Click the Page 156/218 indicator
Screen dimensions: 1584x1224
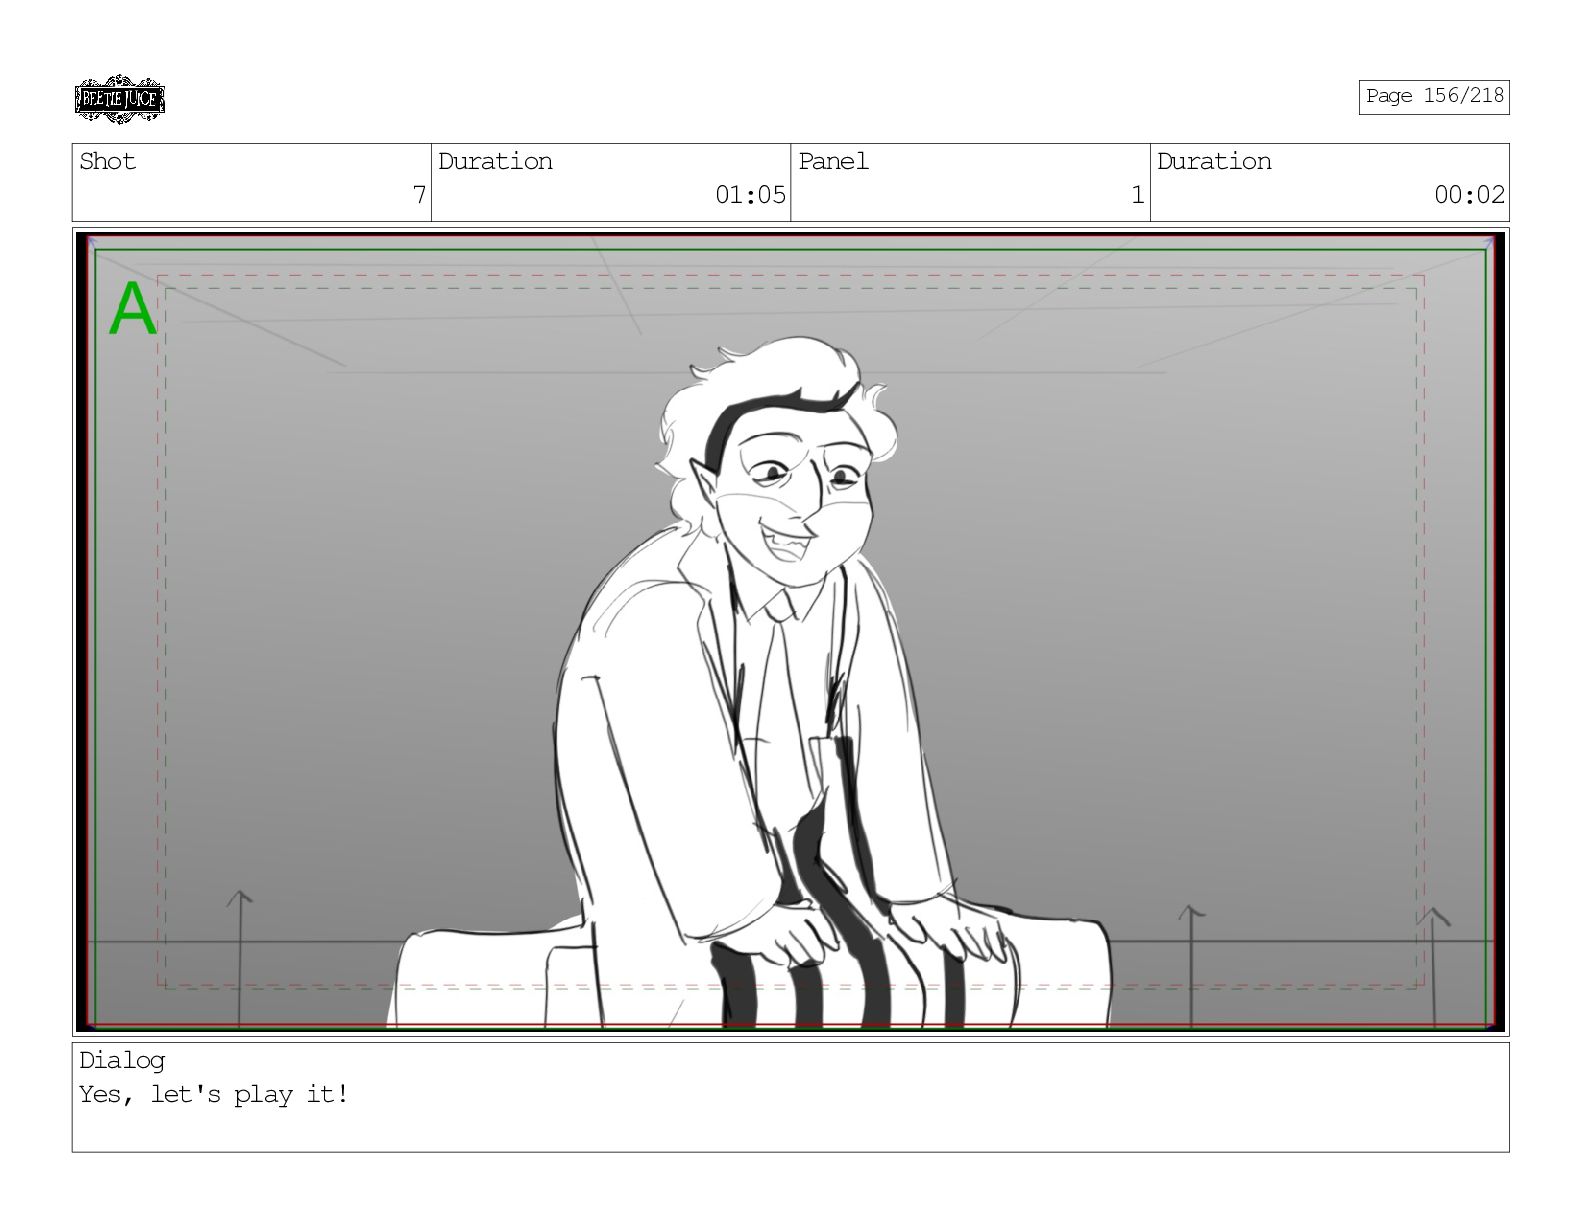click(1433, 96)
